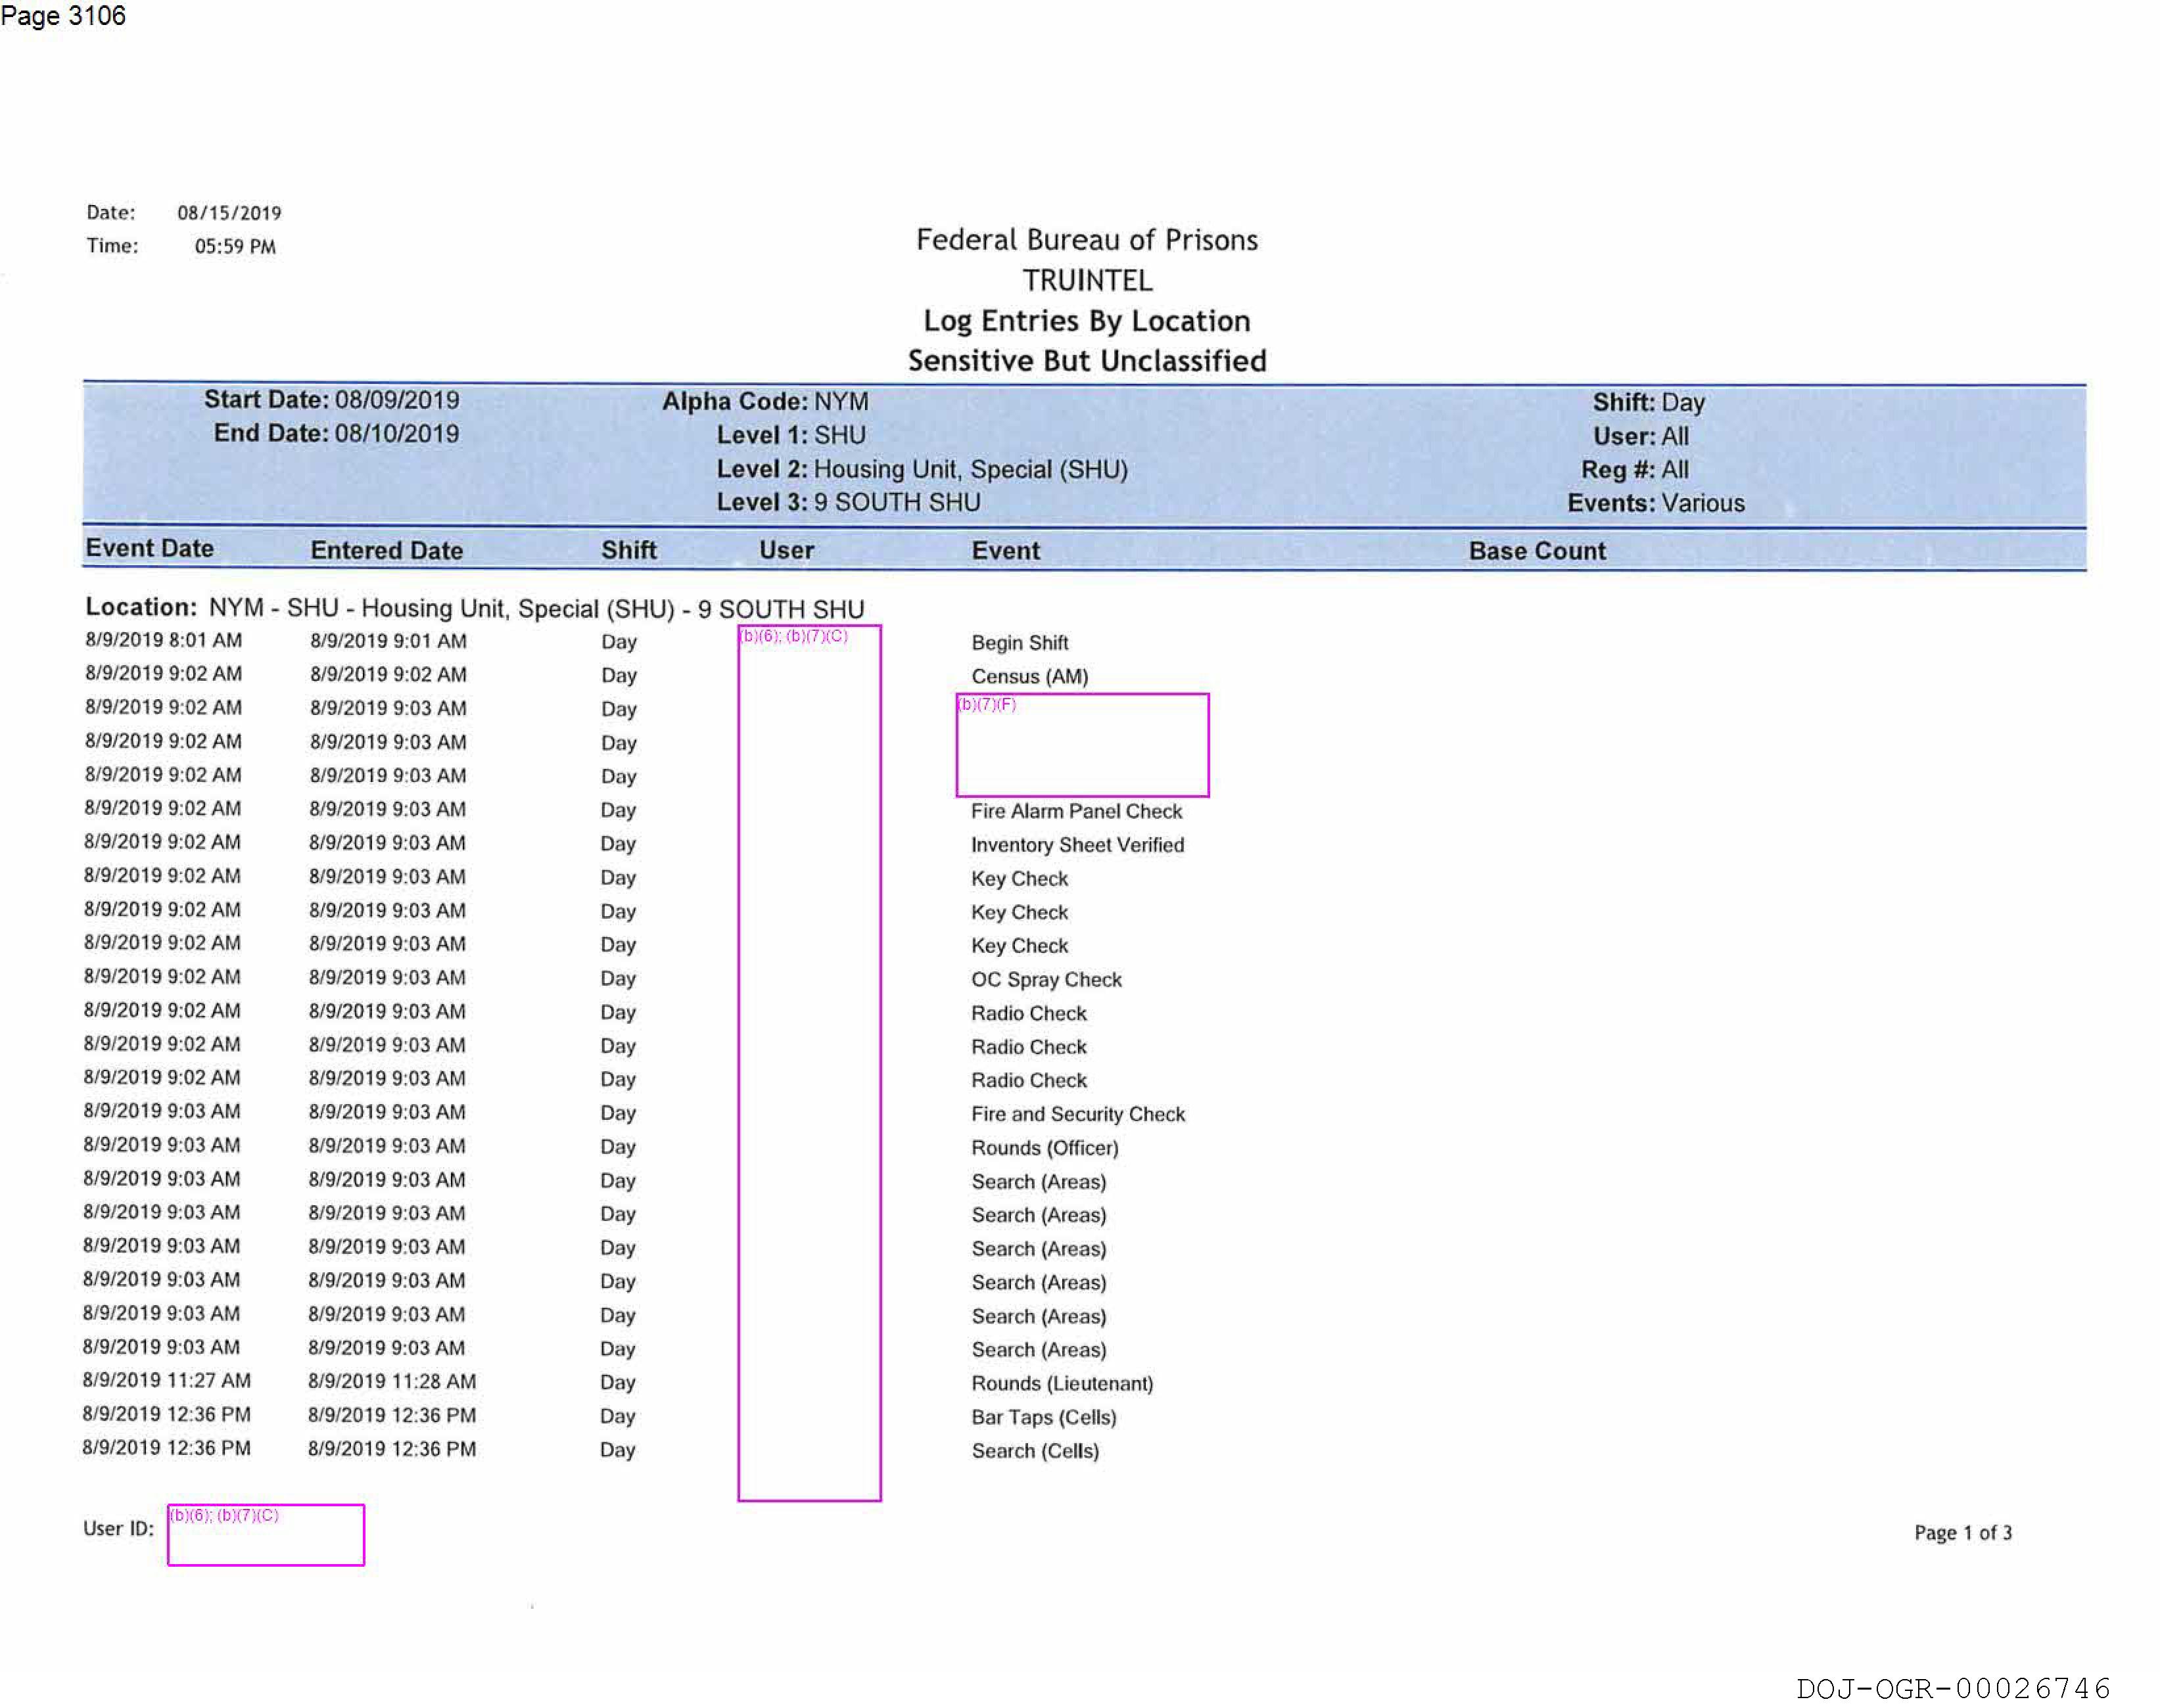Click the Census (AM) event entry

click(x=1029, y=677)
